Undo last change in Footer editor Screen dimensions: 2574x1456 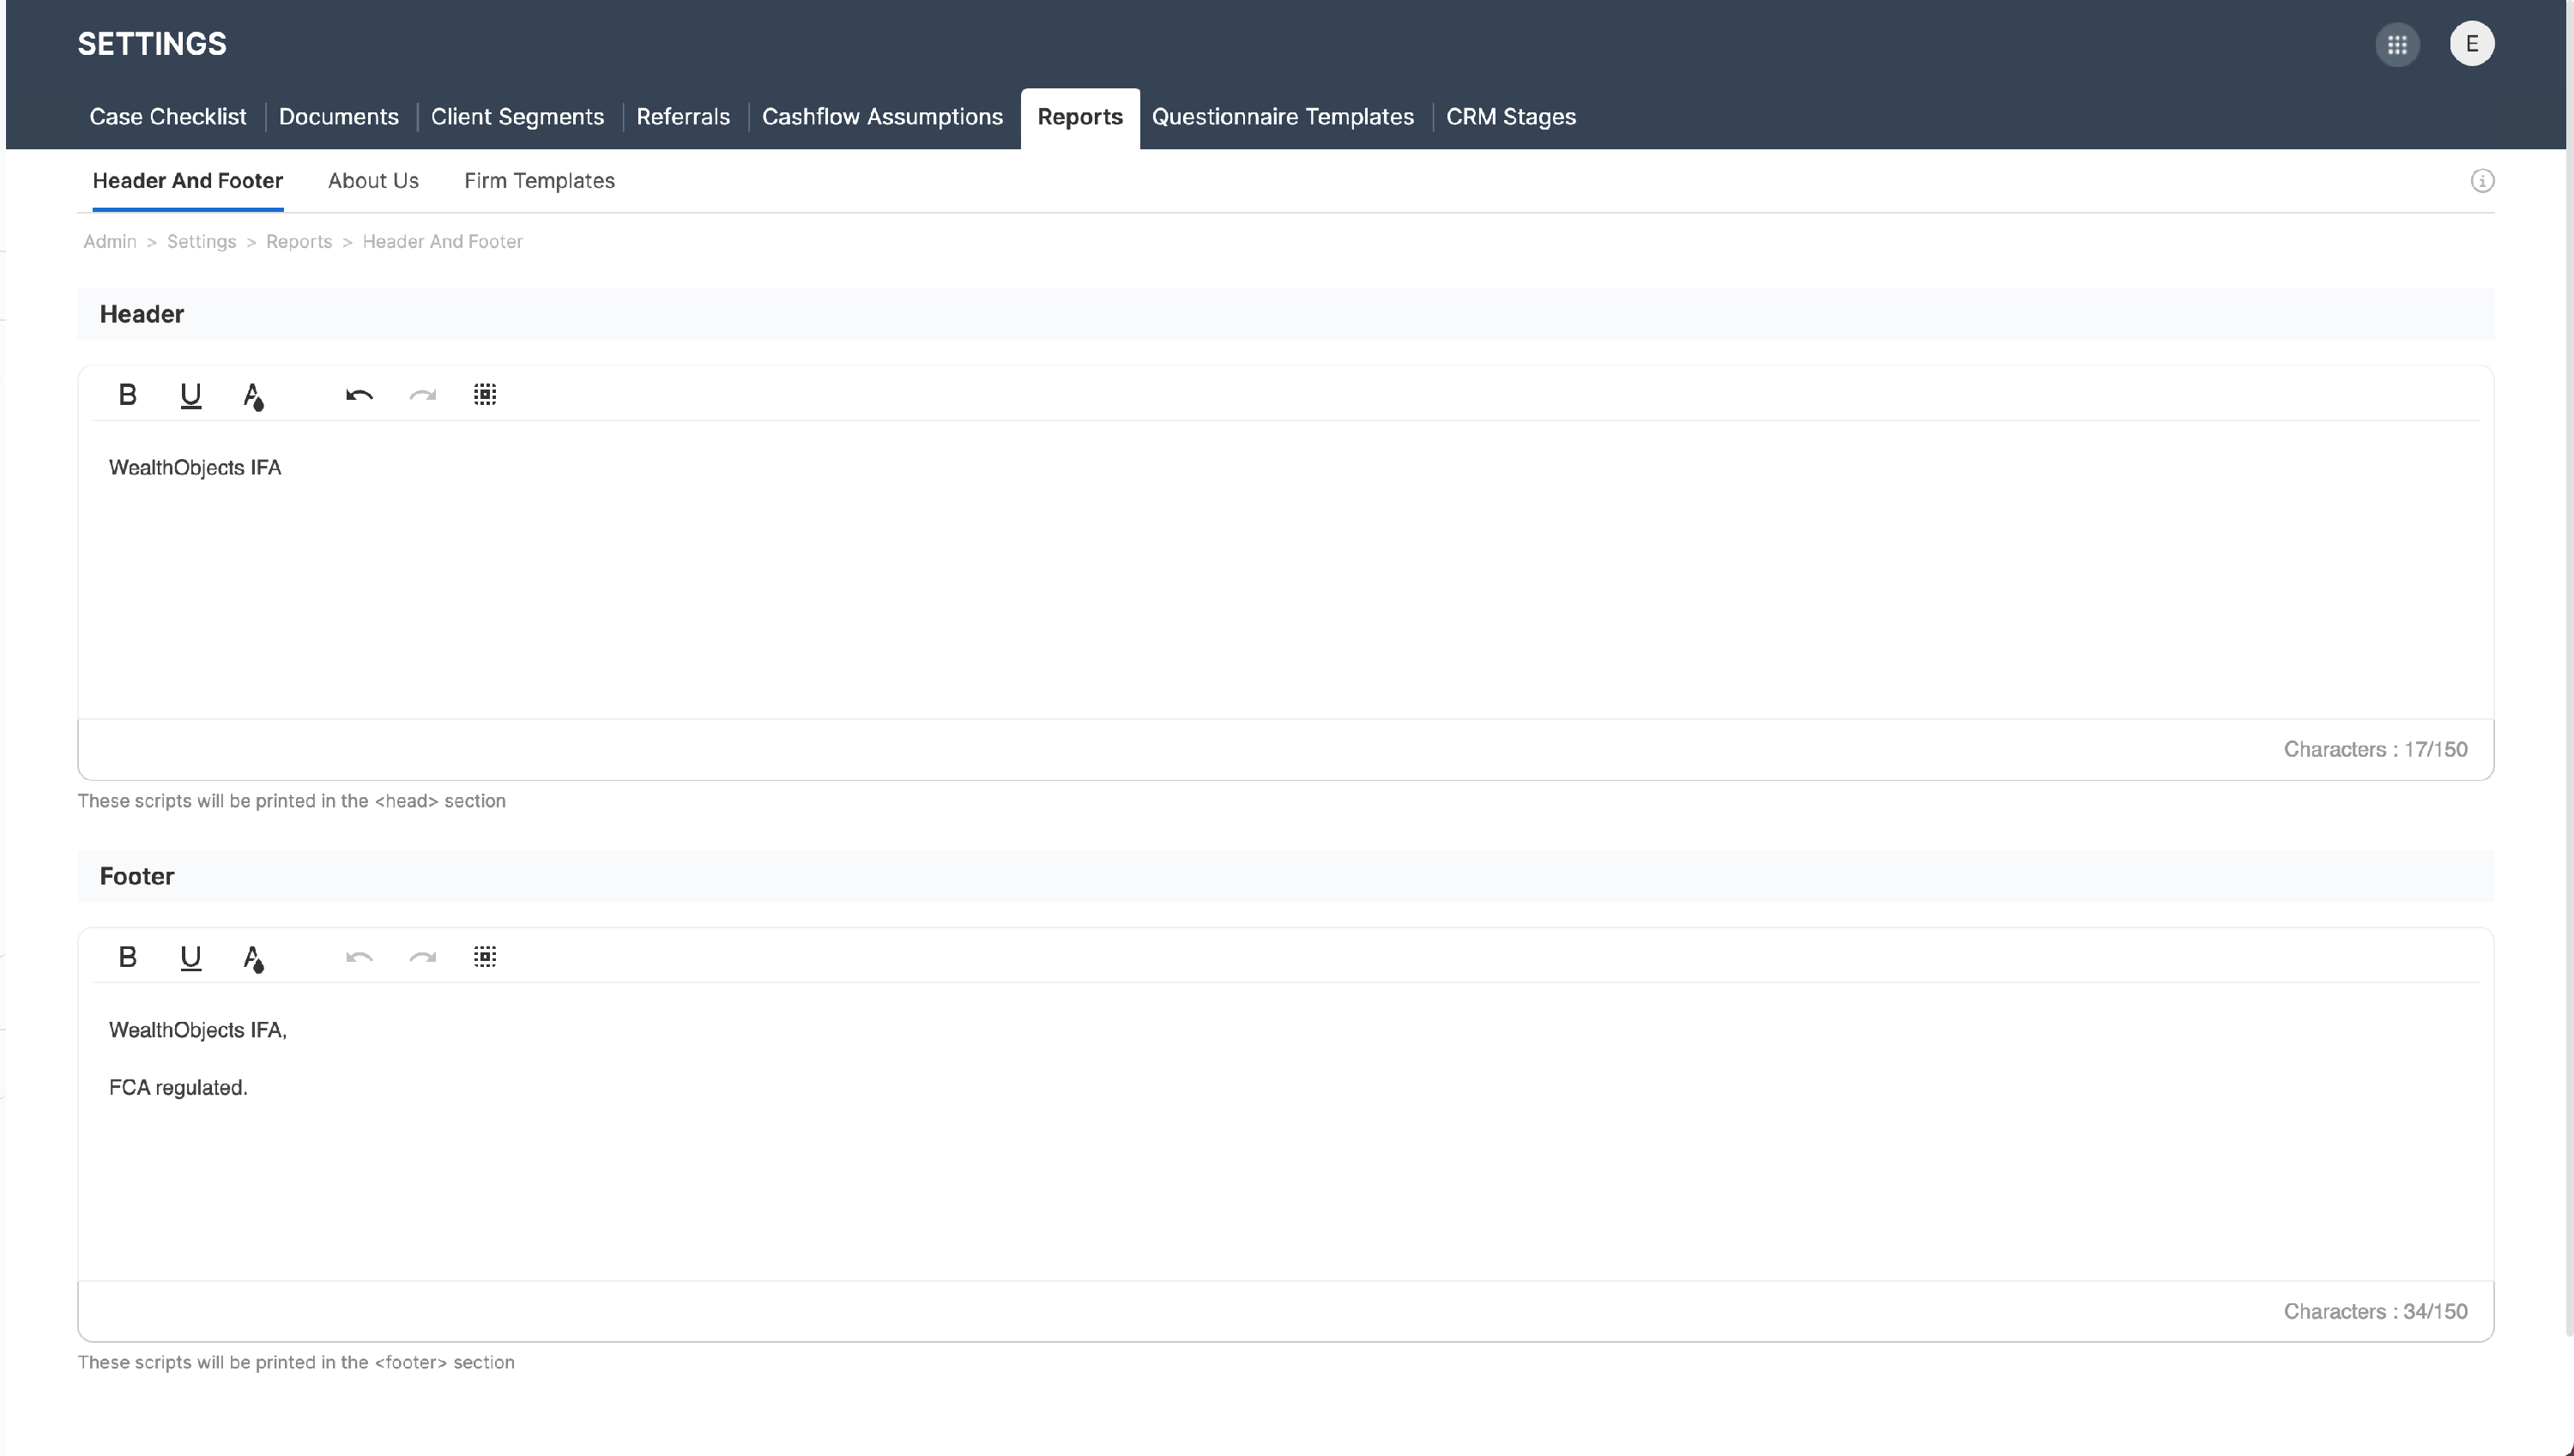[359, 957]
